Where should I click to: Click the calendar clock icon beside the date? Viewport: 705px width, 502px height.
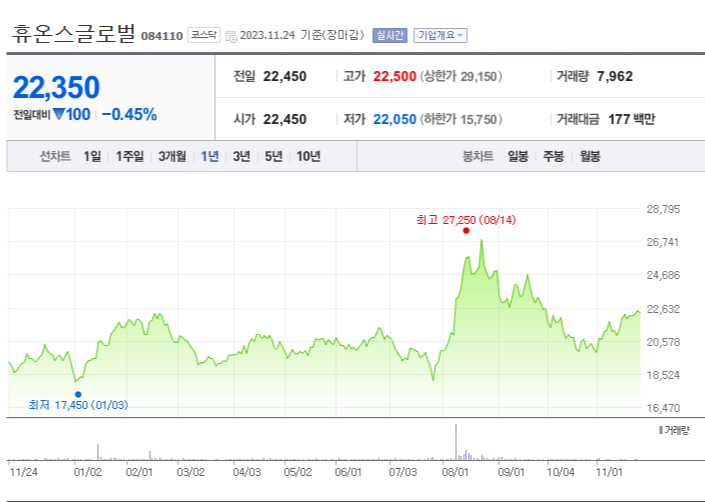(x=231, y=36)
